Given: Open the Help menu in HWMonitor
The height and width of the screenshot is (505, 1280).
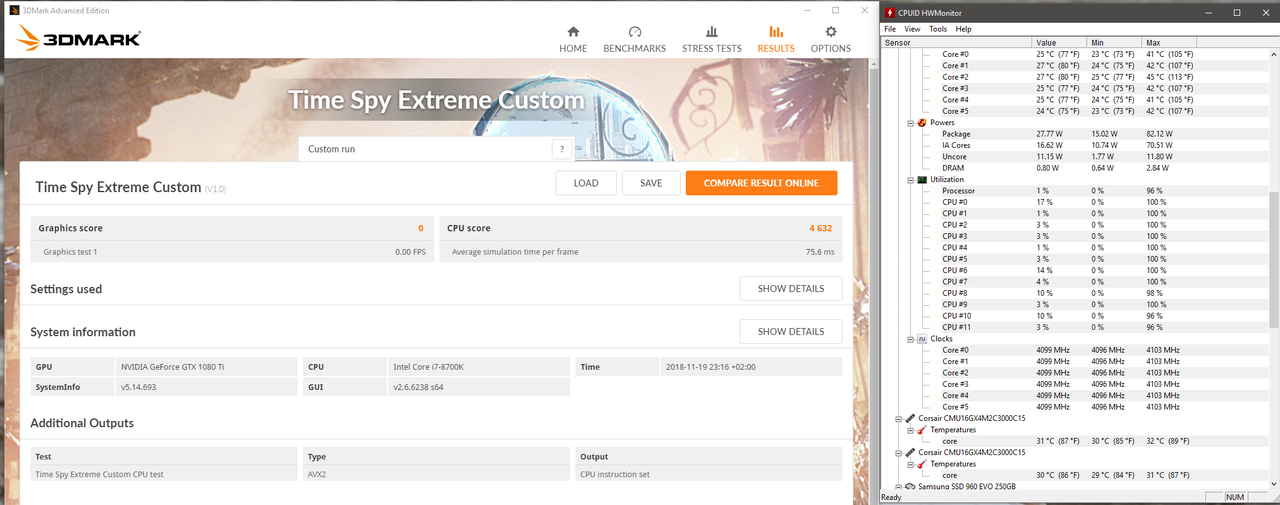Looking at the screenshot, I should 963,29.
